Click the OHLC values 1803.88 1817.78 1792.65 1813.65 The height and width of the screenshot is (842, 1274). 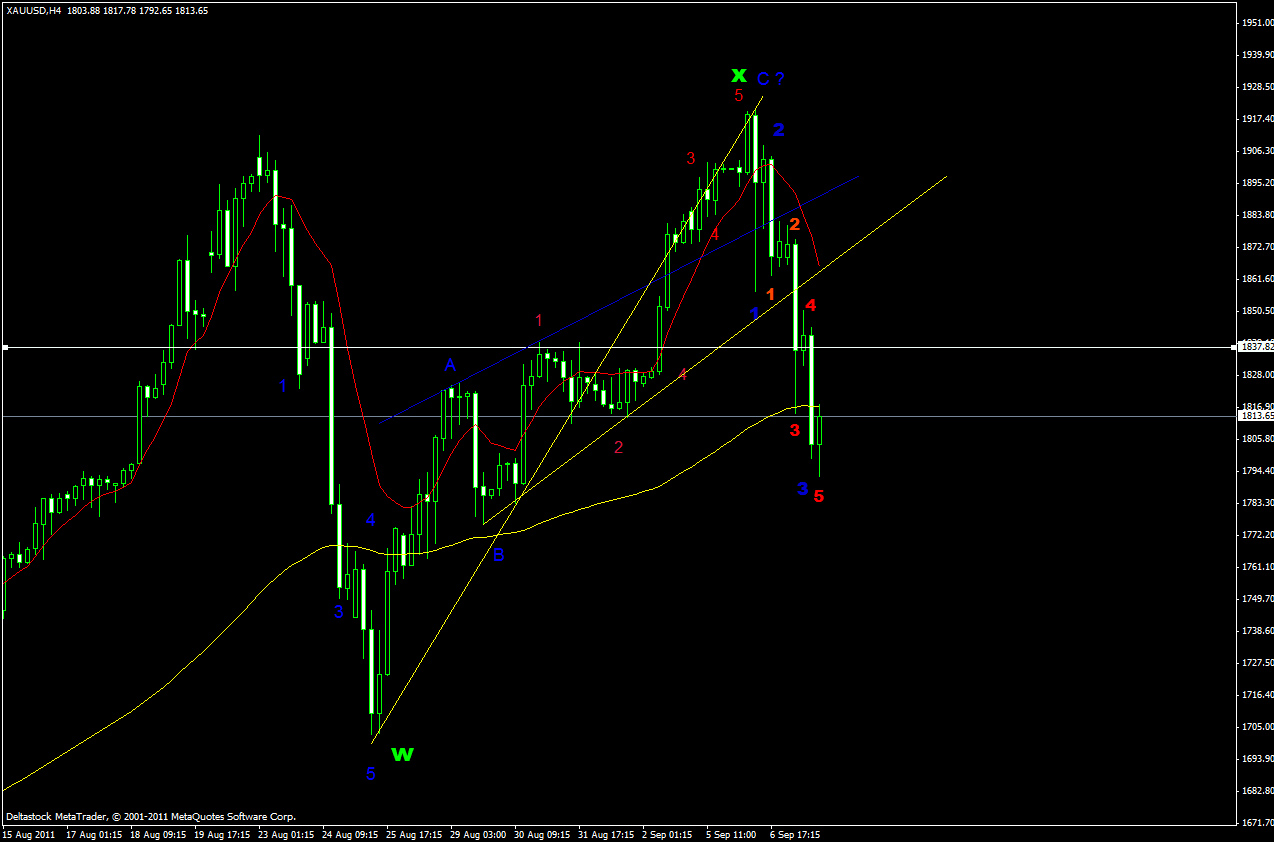[138, 10]
